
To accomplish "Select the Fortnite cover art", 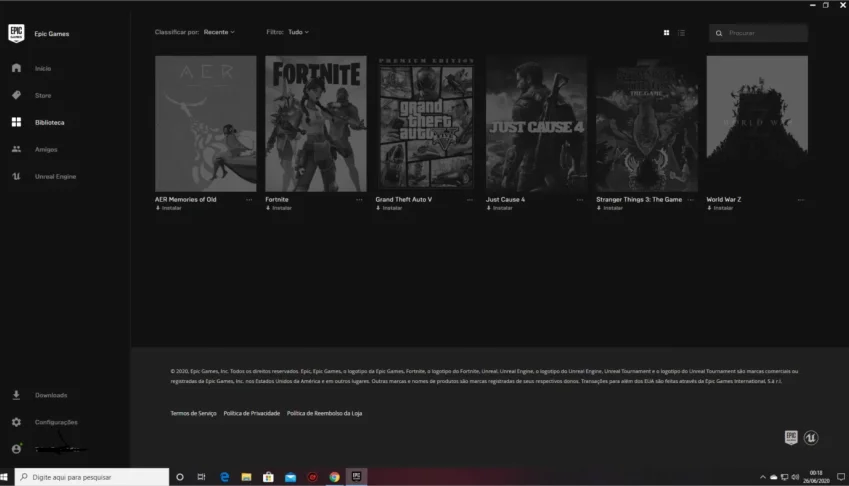I will [316, 123].
